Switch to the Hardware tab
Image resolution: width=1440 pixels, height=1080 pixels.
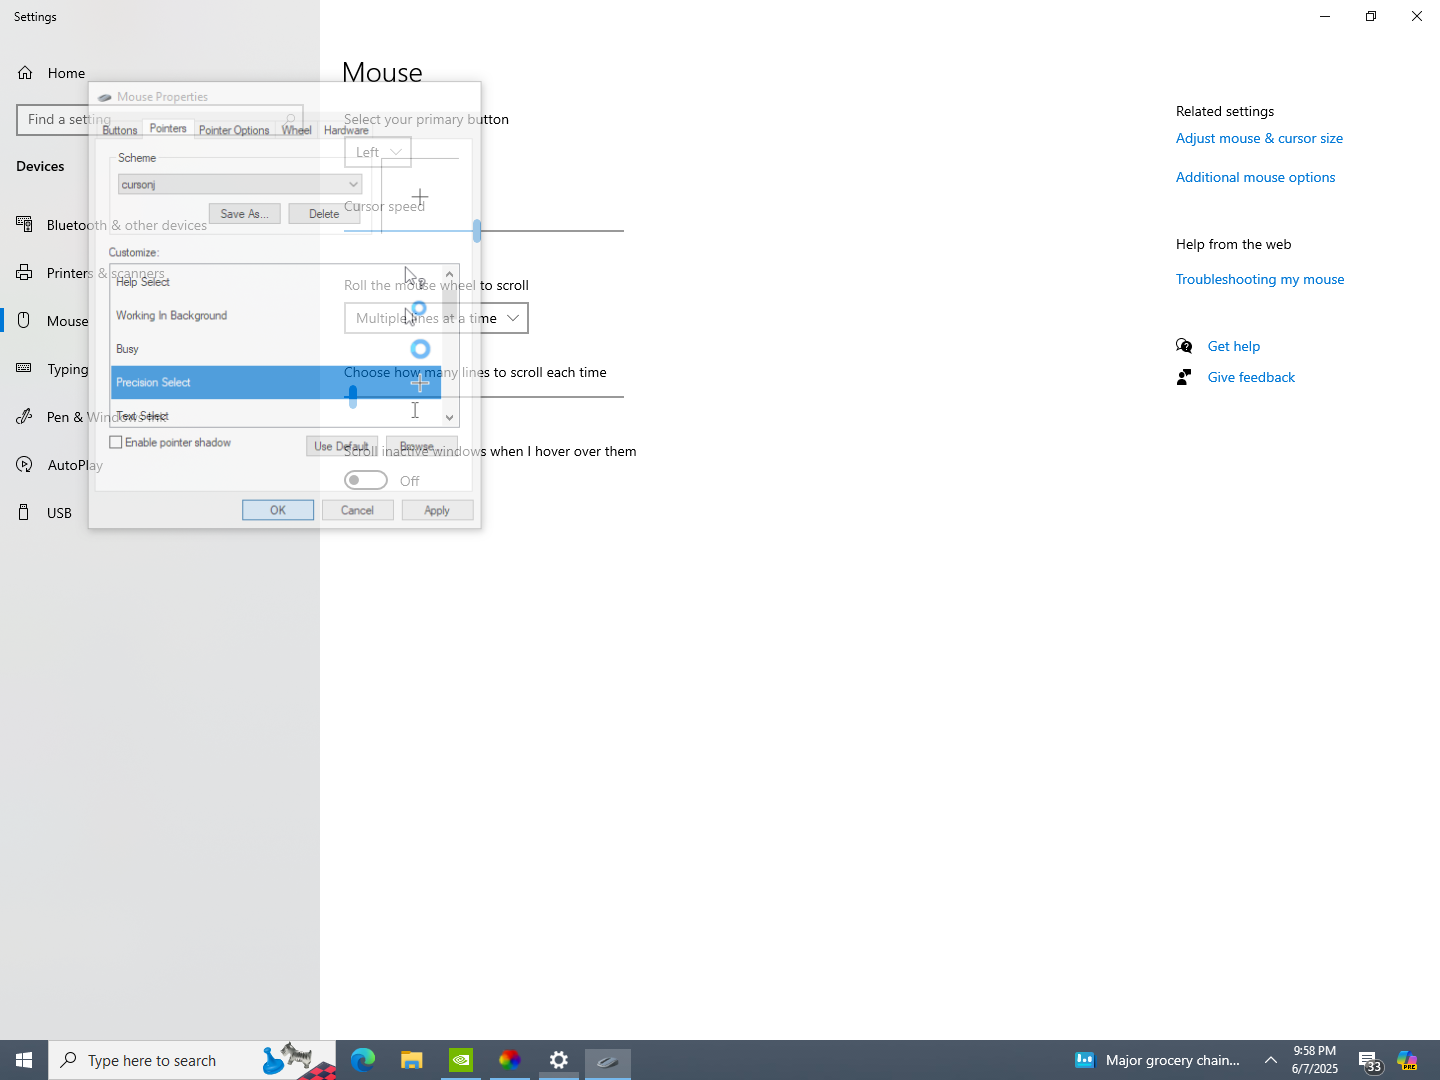point(346,130)
